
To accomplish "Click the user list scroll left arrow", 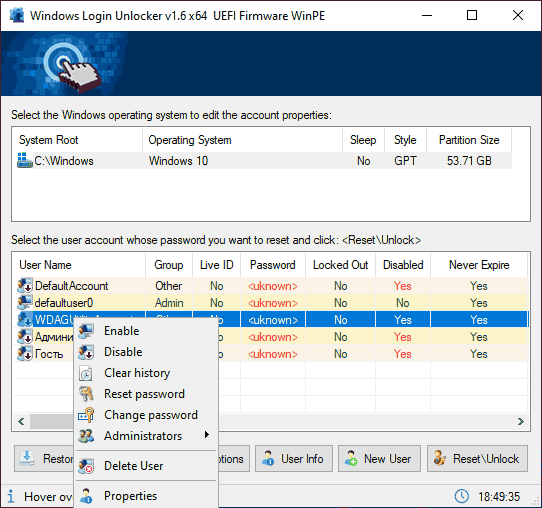I will coord(21,421).
